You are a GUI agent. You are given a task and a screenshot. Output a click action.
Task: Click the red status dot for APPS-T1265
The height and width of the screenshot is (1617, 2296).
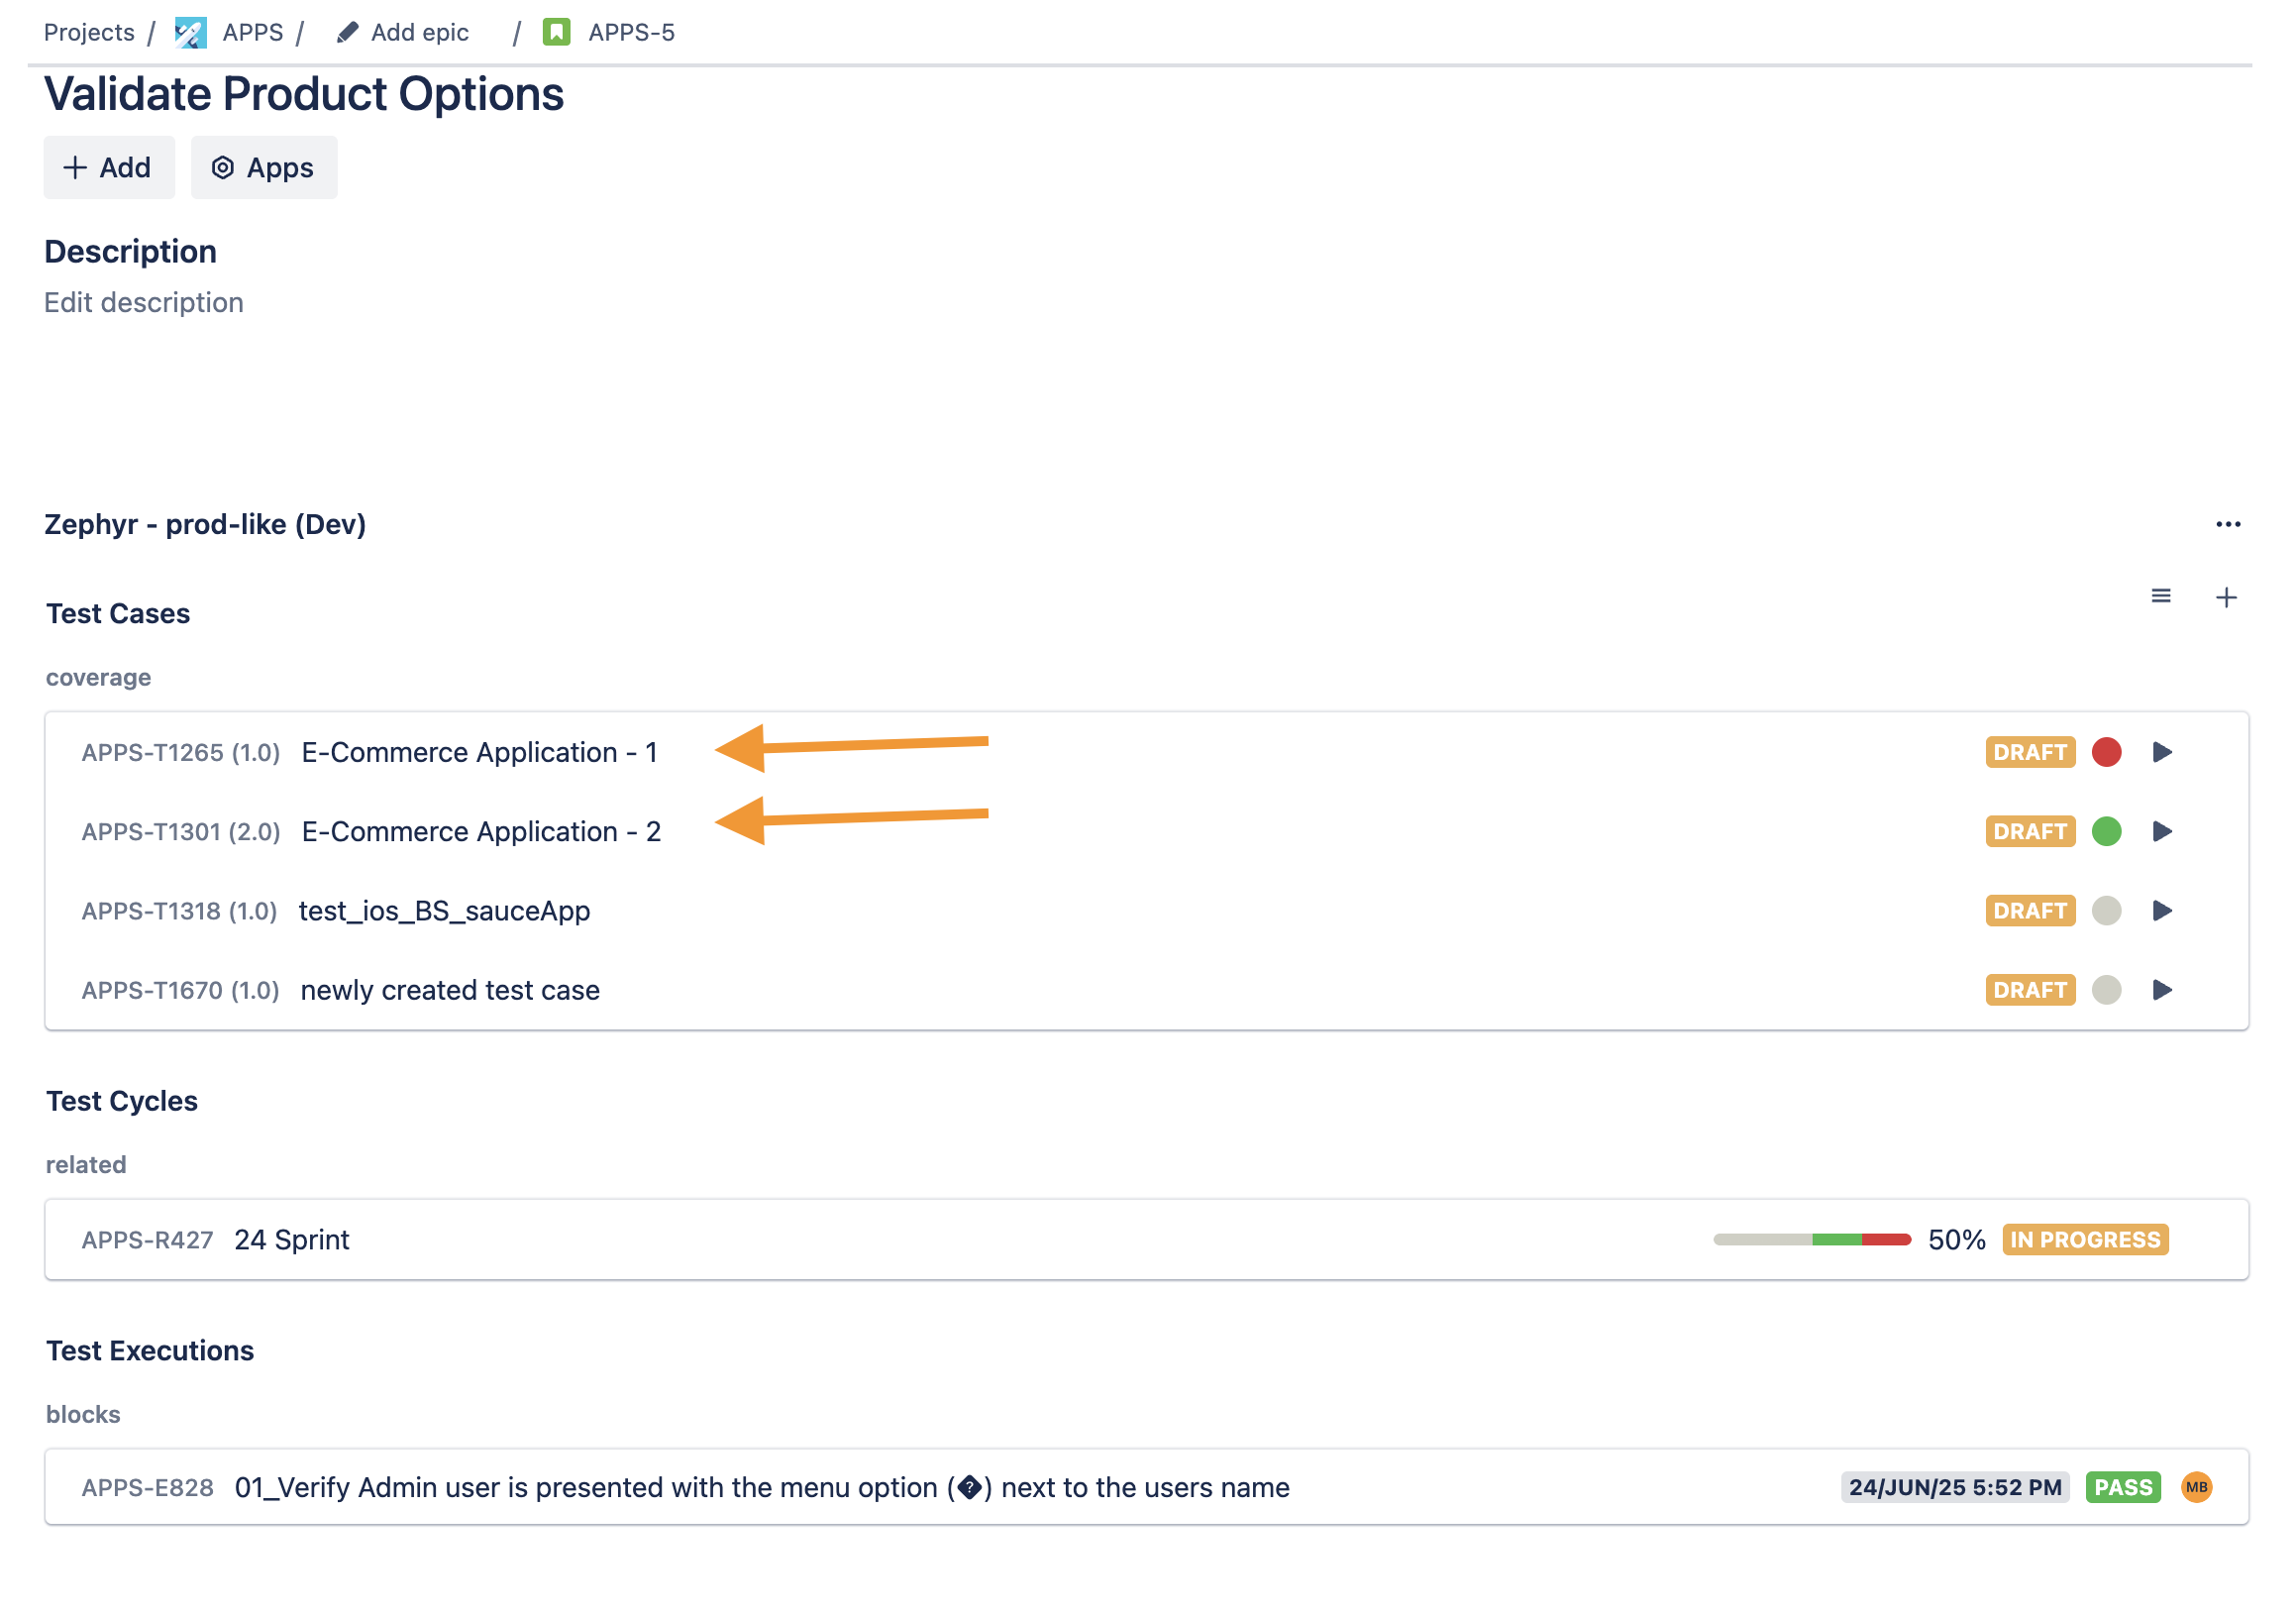pyautogui.click(x=2106, y=752)
